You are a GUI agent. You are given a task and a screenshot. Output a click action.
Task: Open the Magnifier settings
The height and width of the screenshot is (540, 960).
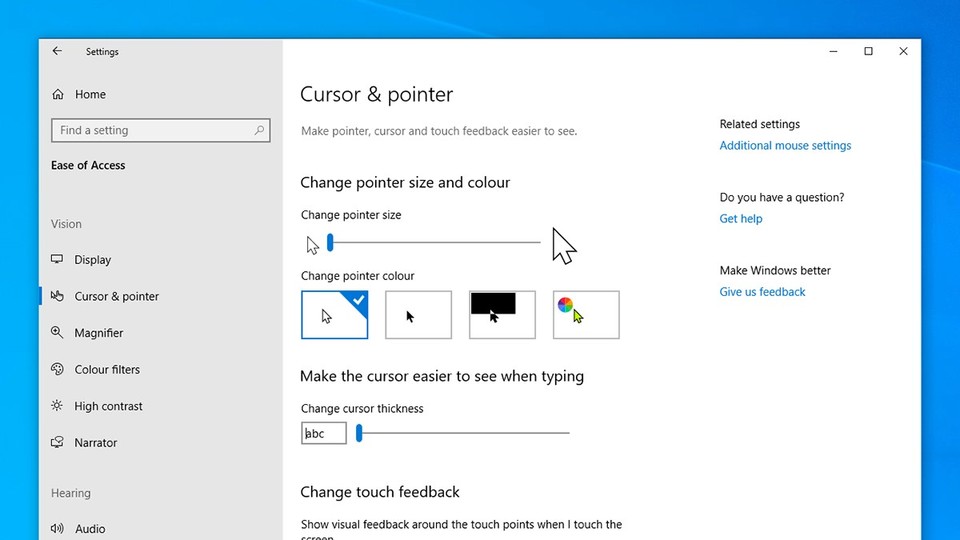(99, 333)
